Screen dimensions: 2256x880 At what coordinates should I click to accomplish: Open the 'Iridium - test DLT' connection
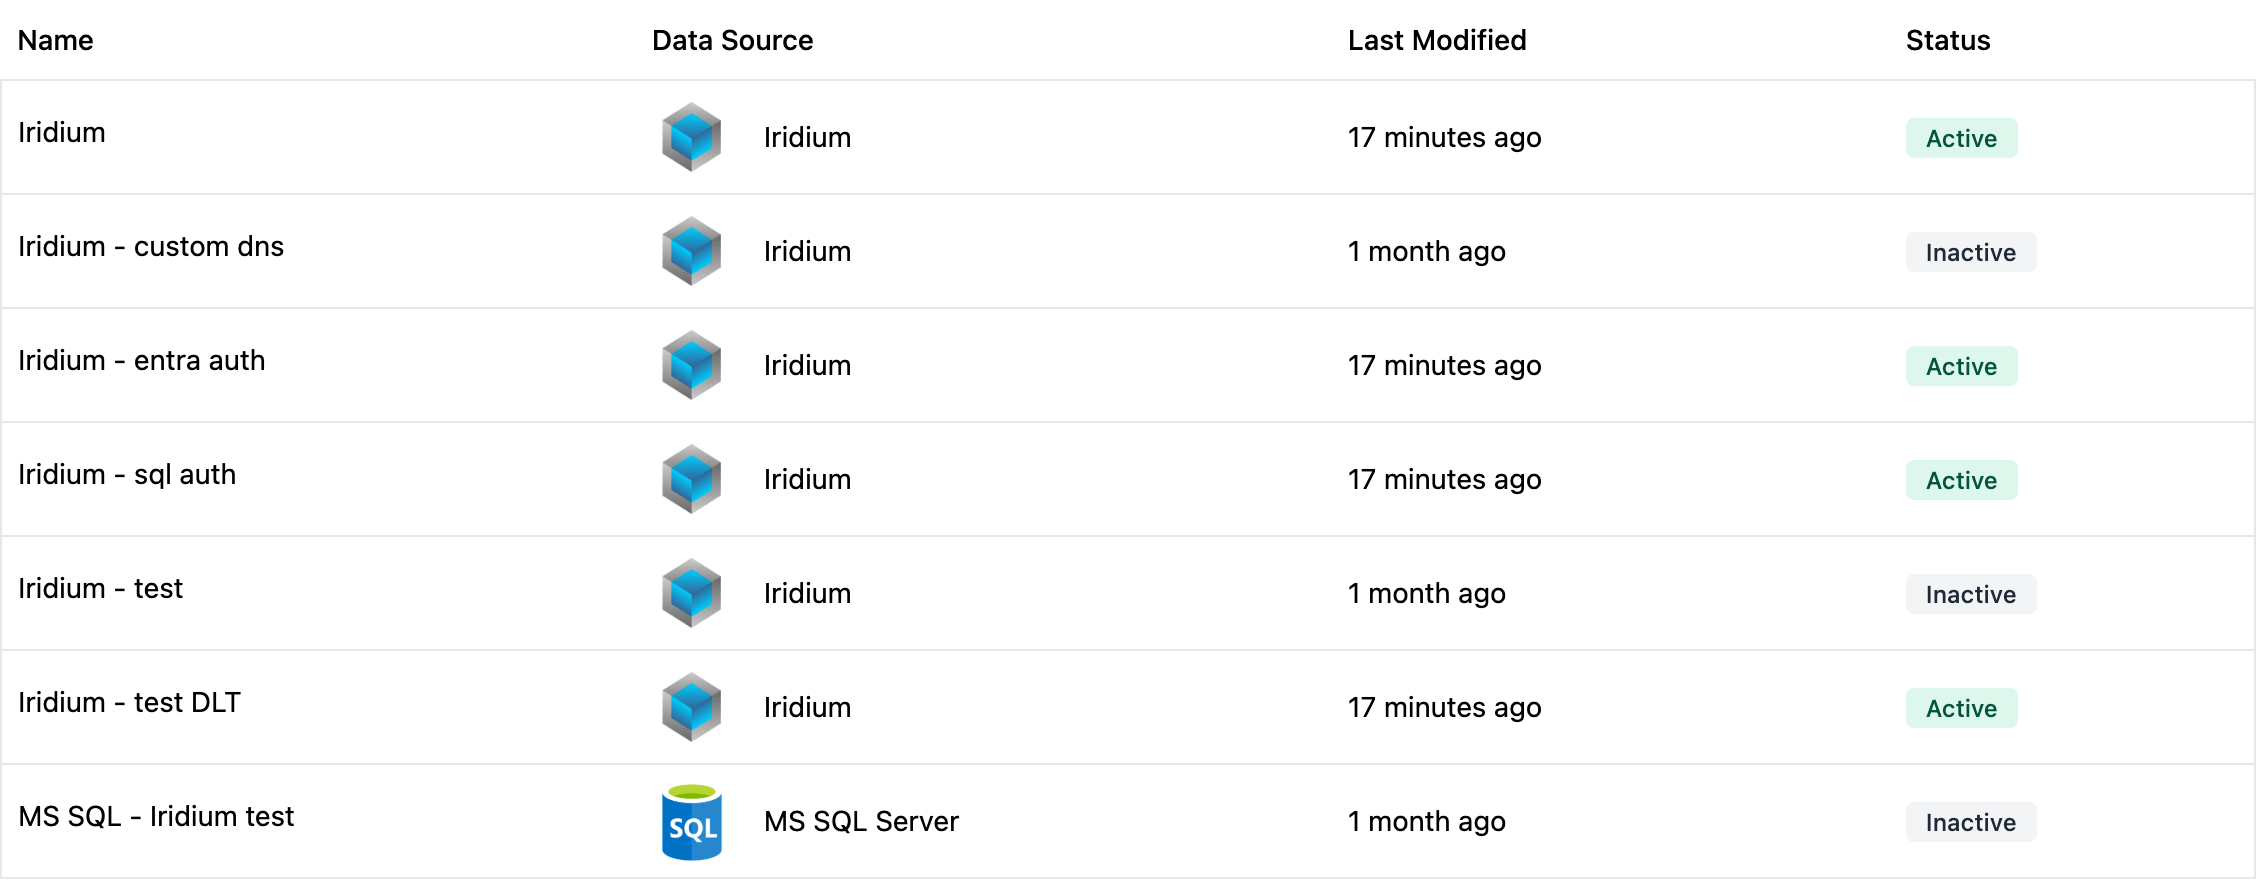[x=128, y=703]
